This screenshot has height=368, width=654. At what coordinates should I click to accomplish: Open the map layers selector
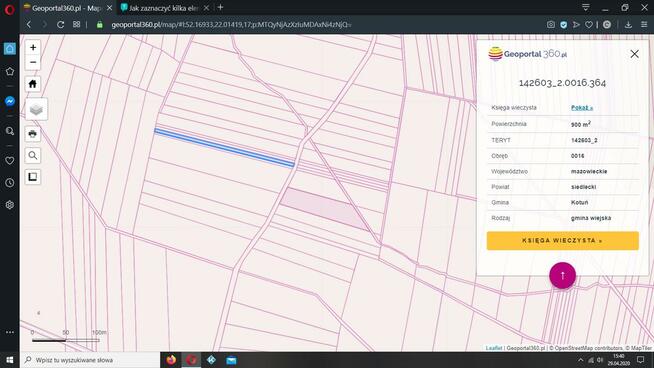[36, 109]
